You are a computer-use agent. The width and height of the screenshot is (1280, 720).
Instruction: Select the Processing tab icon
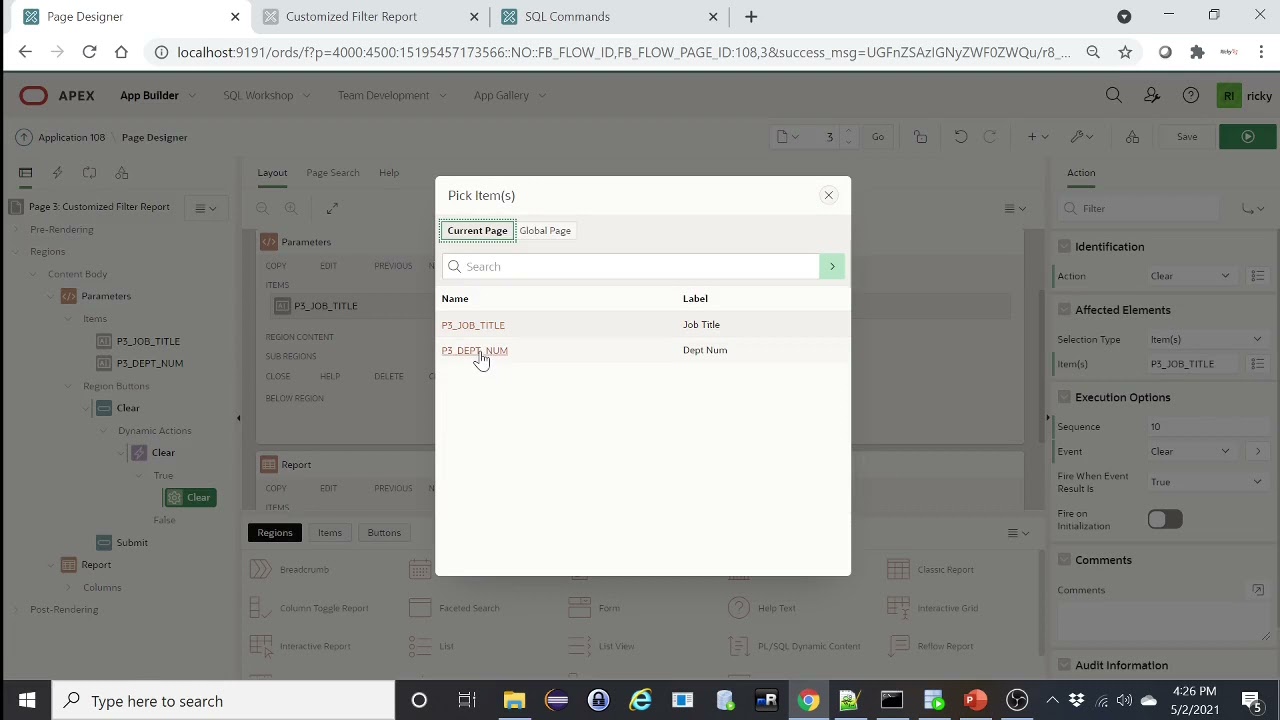(x=89, y=173)
